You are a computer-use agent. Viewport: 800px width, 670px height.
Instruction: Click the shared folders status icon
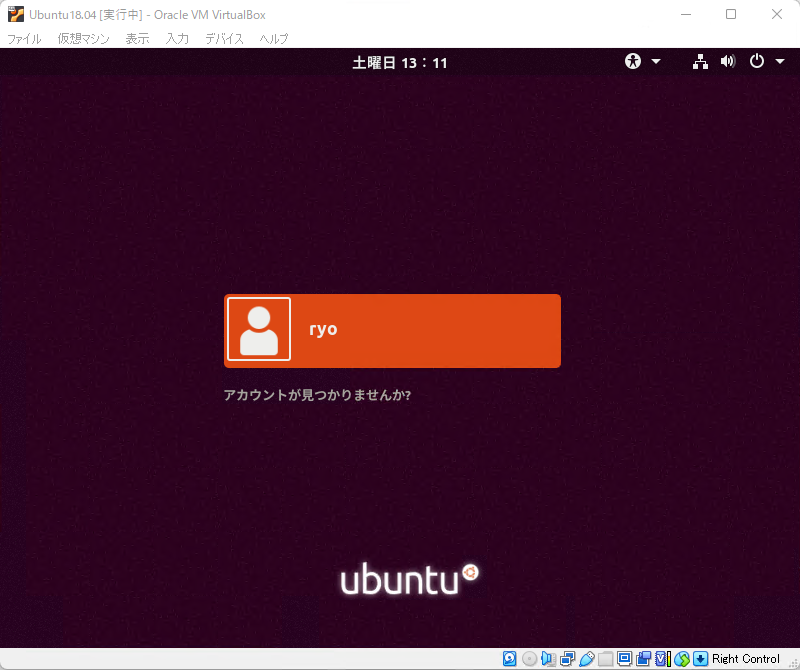pyautogui.click(x=606, y=659)
